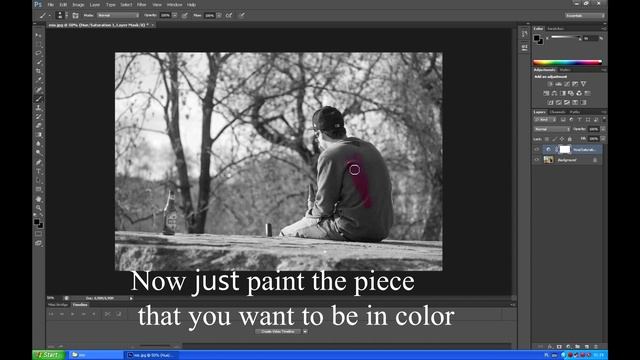Open the layer filter Kind dropdown
The height and width of the screenshot is (360, 640).
[x=545, y=120]
